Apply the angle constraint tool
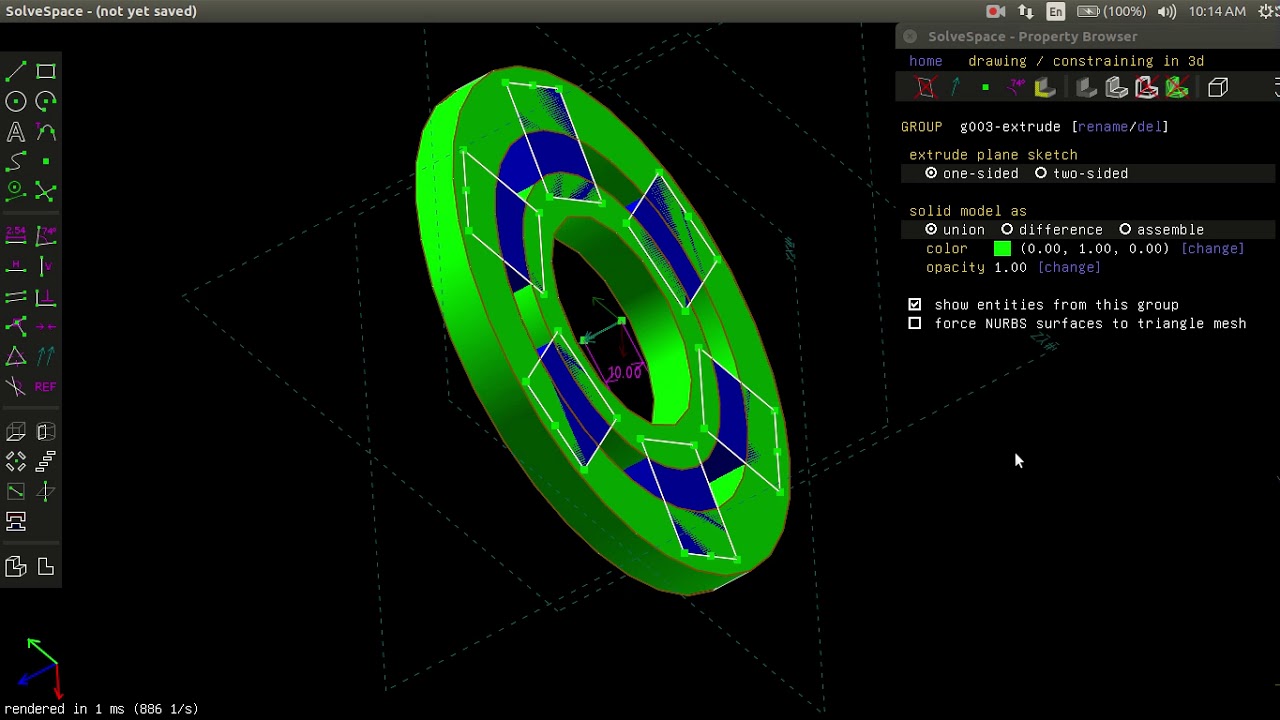The image size is (1280, 720). (46, 235)
